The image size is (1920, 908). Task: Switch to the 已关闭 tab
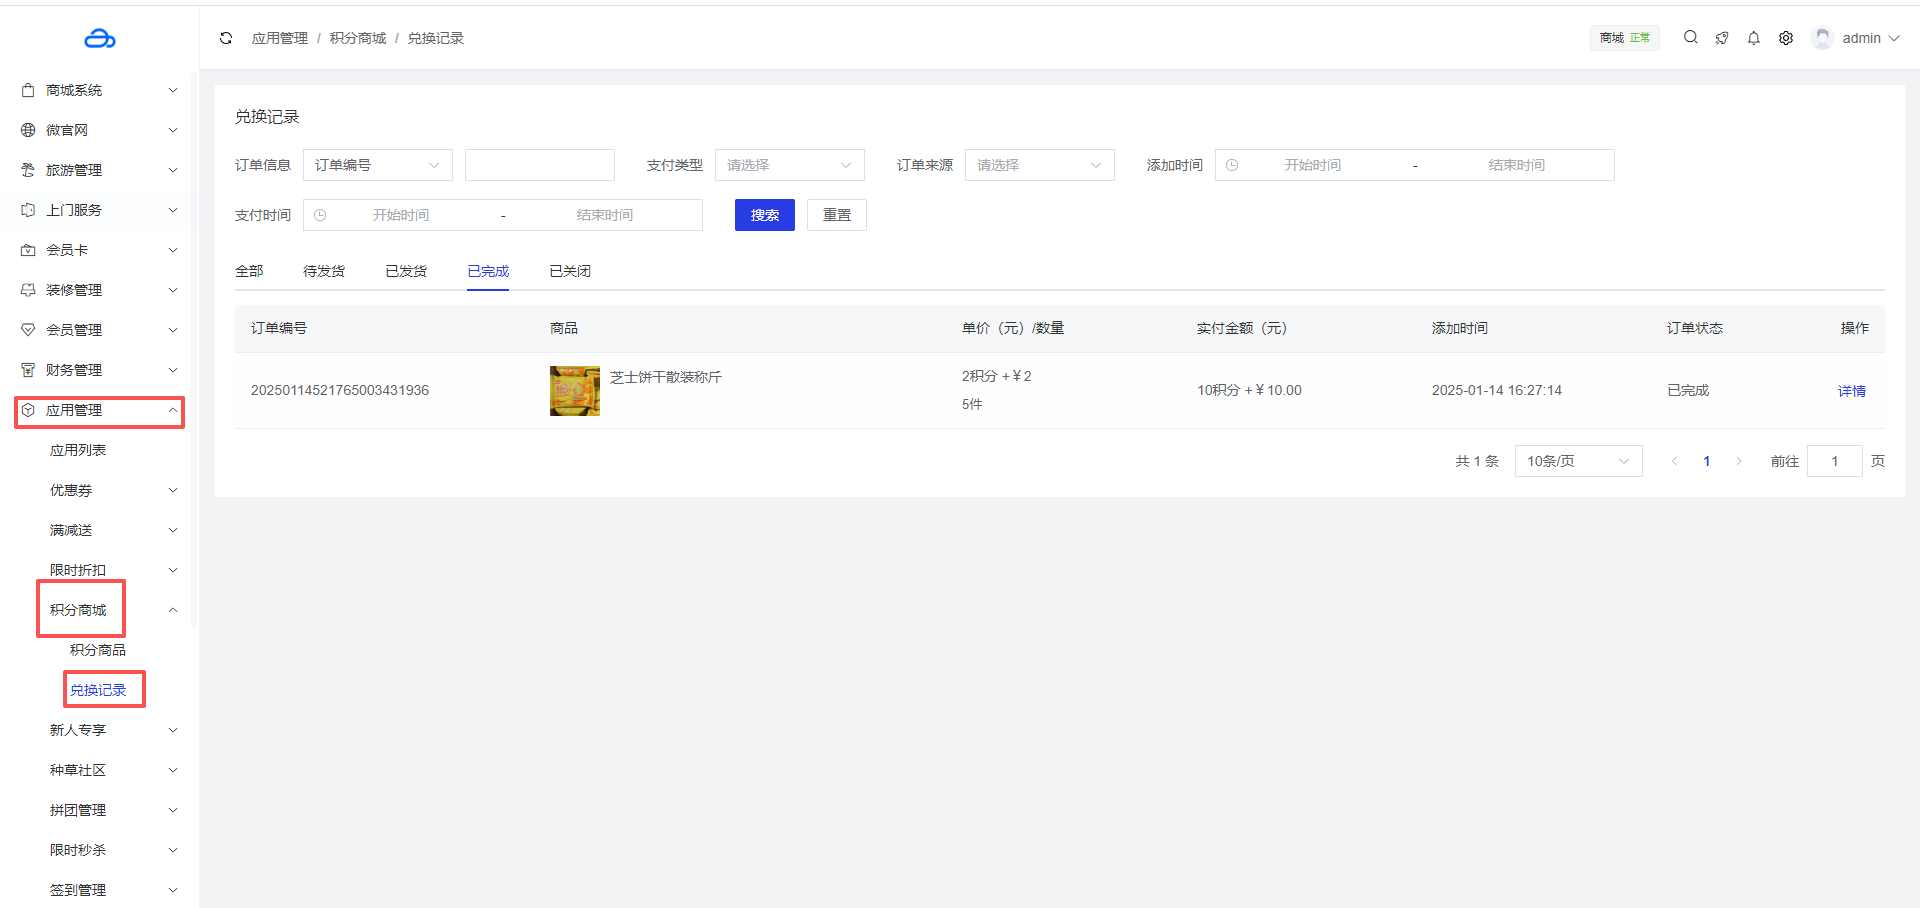(570, 271)
